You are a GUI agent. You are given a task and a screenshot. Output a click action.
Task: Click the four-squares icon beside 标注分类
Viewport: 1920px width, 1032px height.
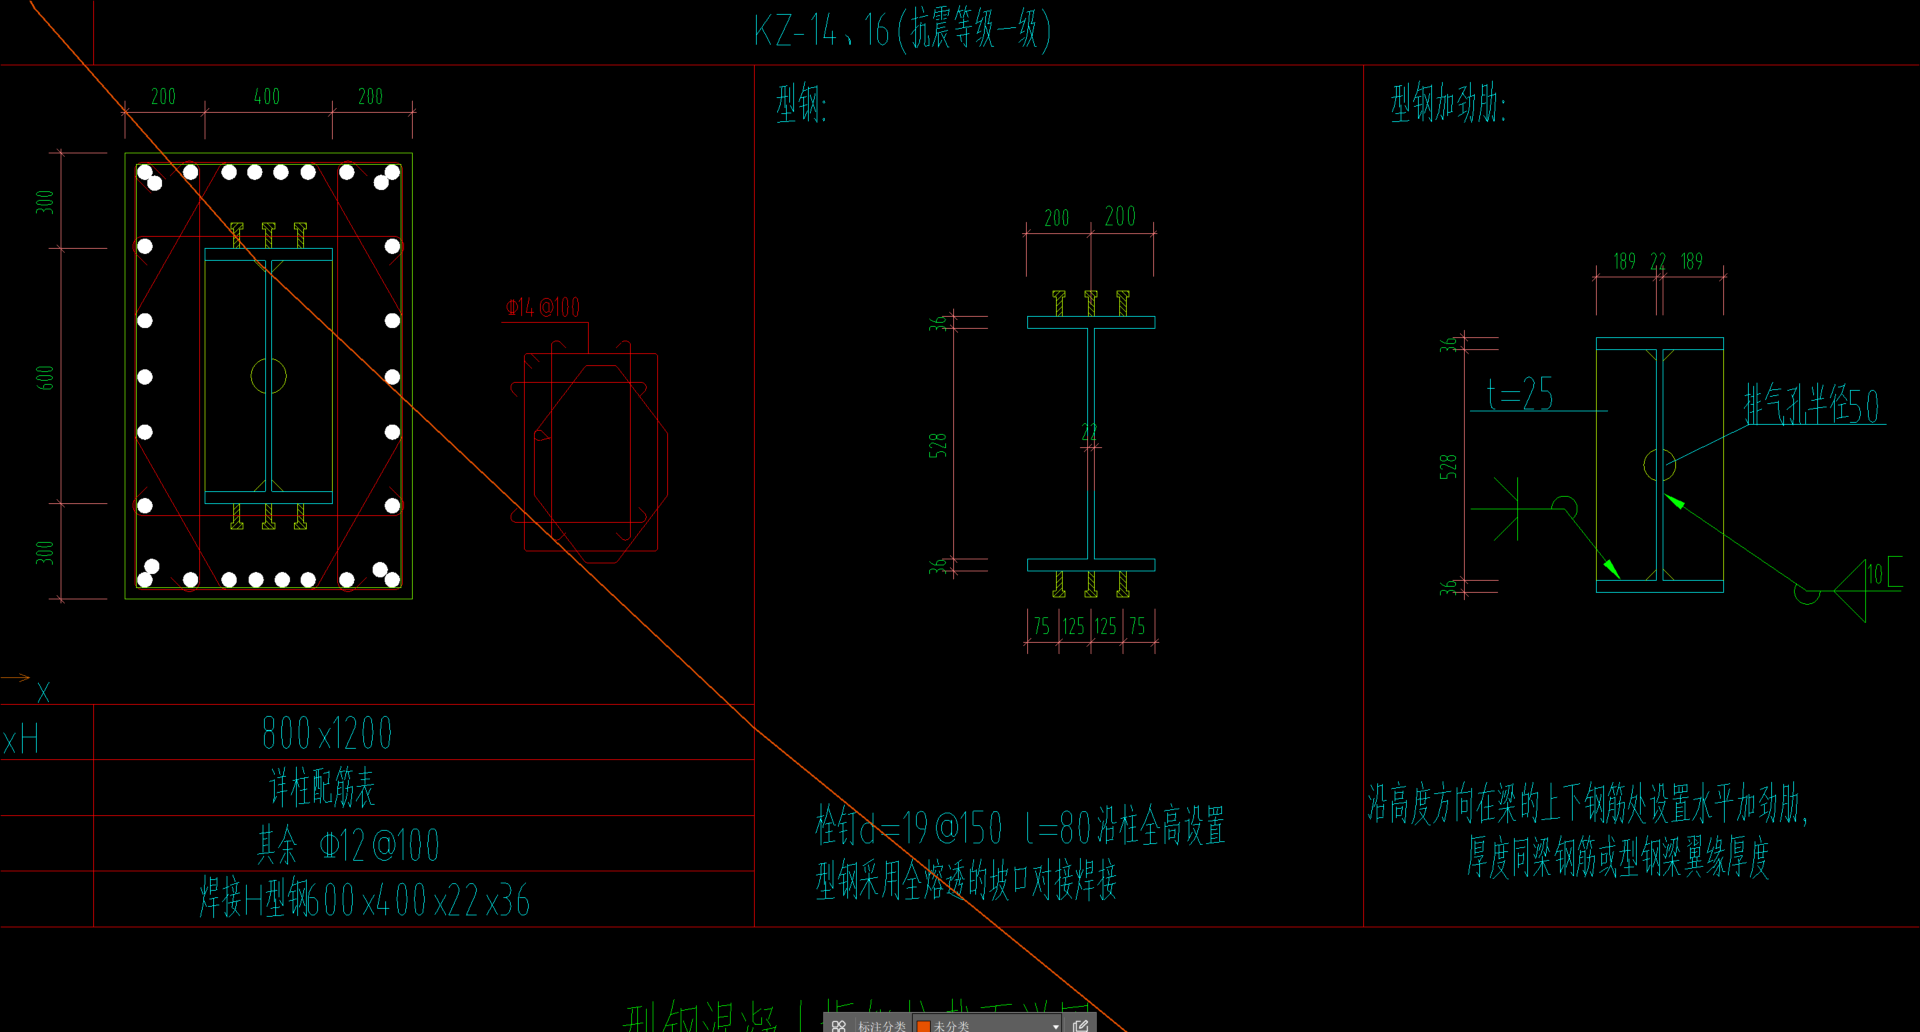pos(838,1025)
